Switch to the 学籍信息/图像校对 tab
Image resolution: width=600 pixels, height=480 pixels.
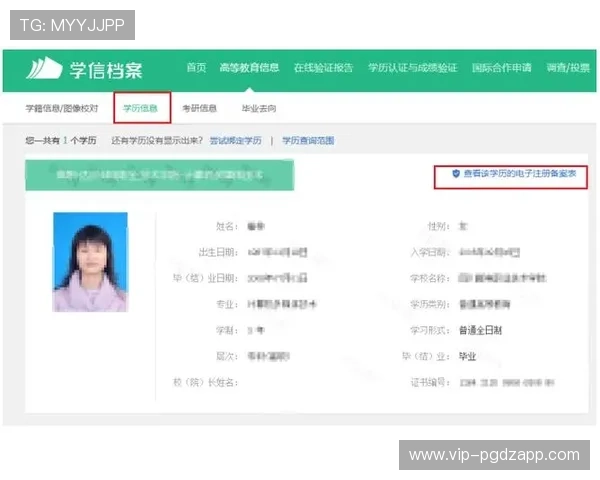pos(62,107)
